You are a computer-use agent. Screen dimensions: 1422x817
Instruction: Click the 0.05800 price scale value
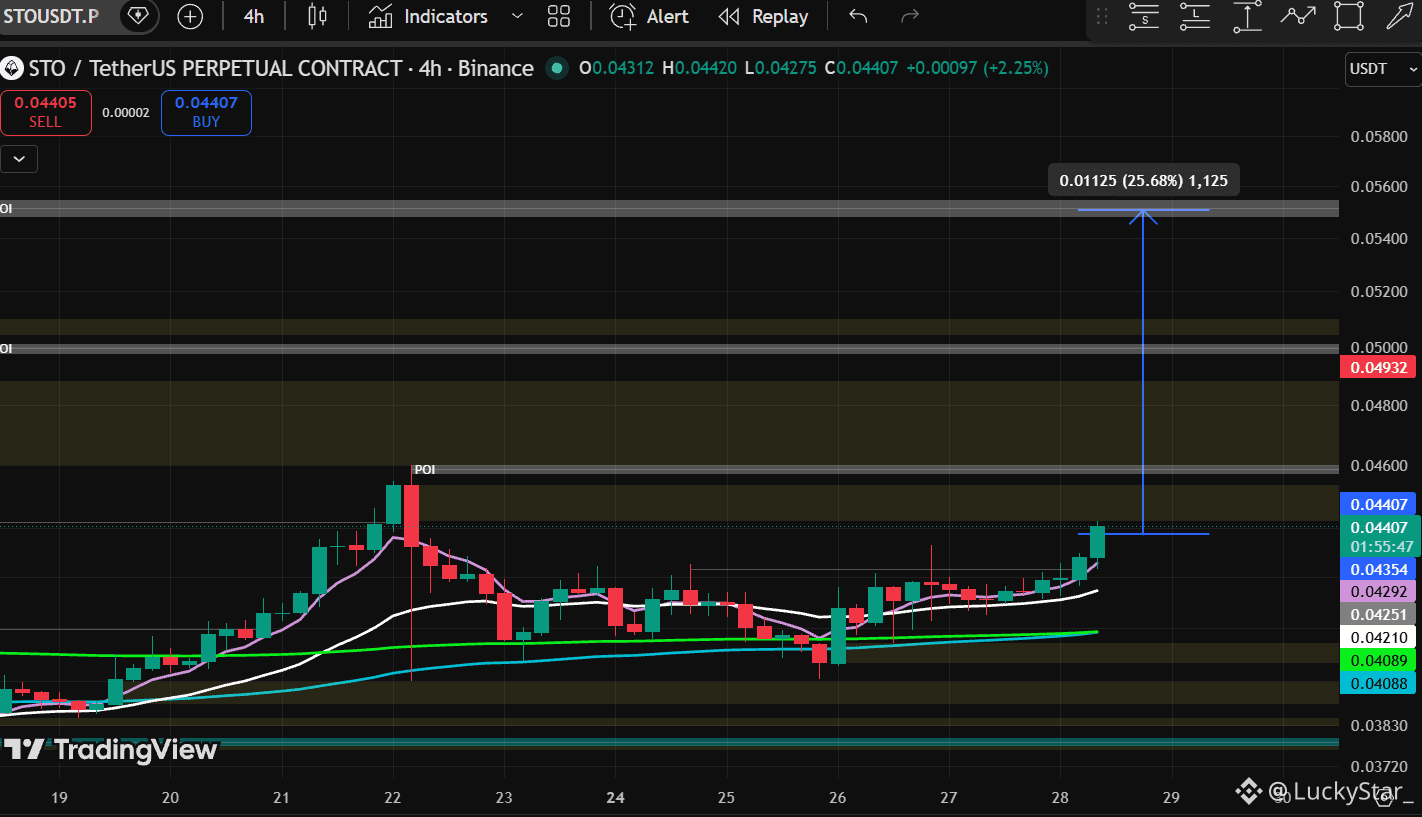pos(1379,135)
